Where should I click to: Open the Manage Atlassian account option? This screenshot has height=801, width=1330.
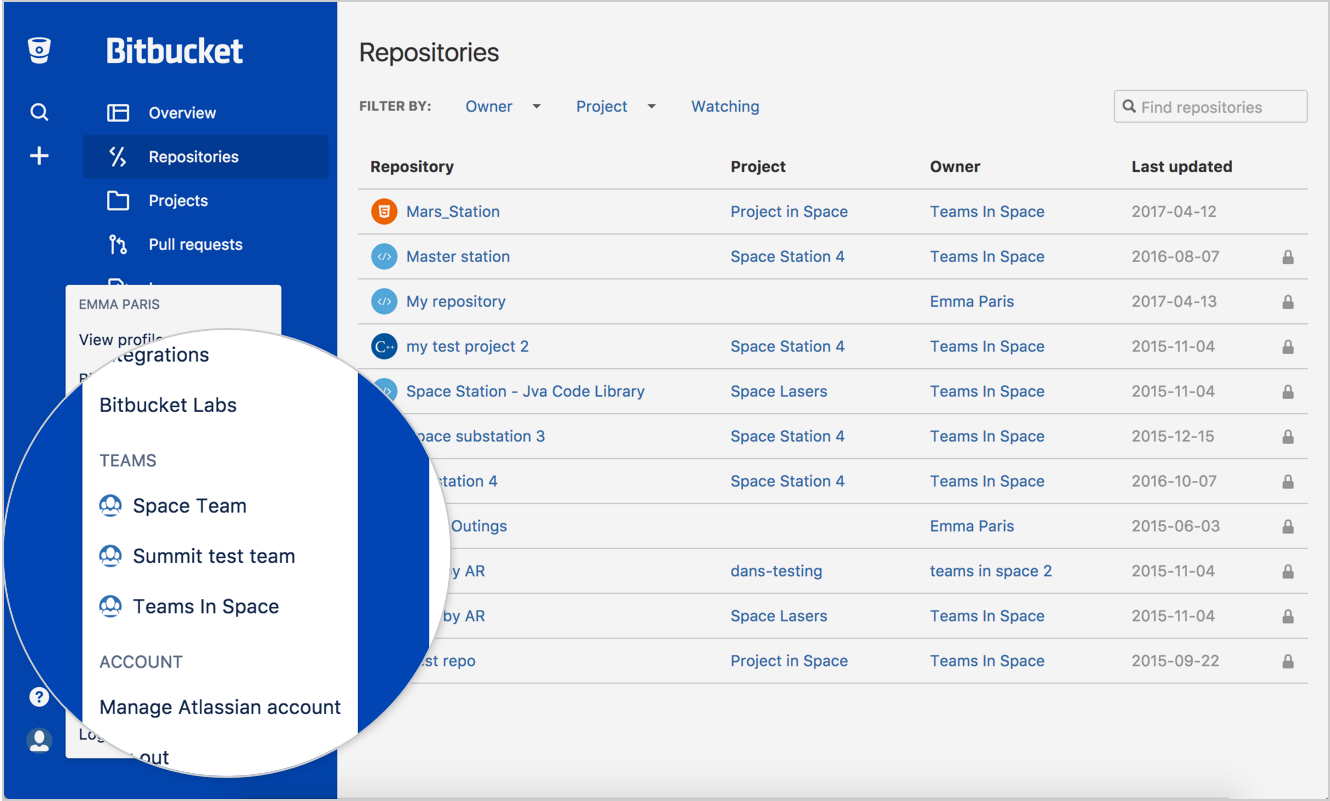220,707
